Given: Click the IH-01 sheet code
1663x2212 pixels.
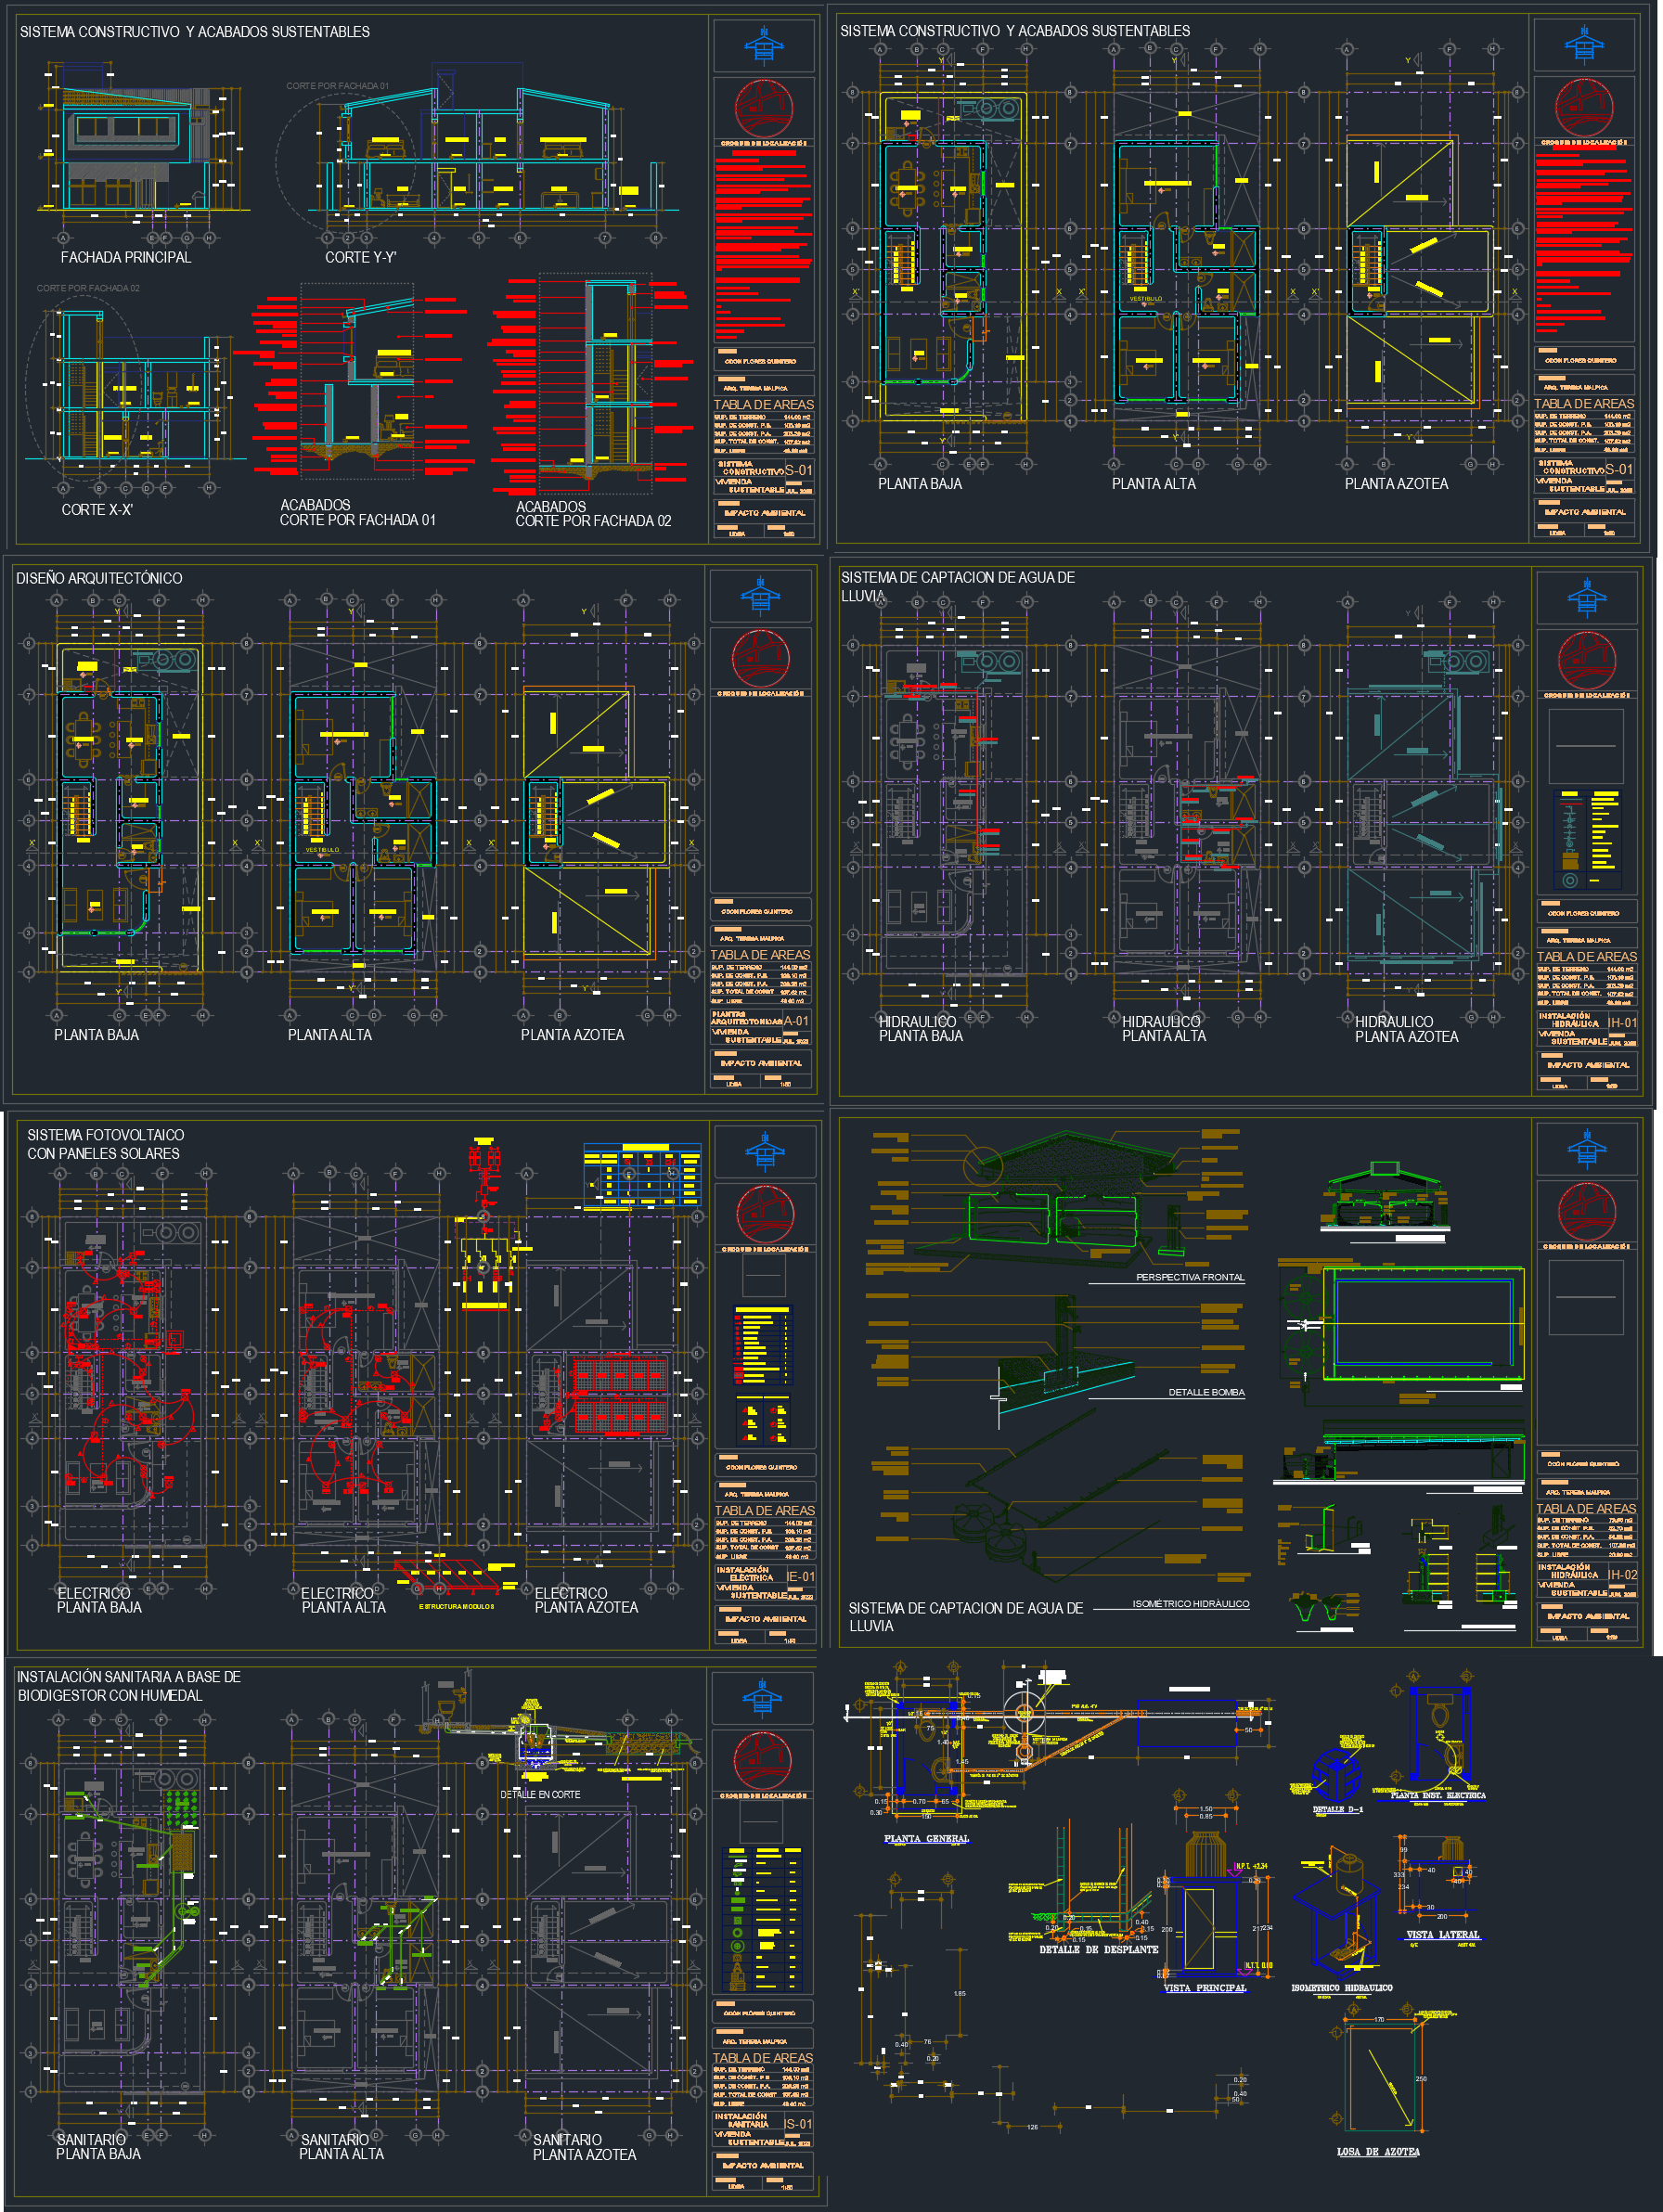Looking at the screenshot, I should coord(1622,1022).
